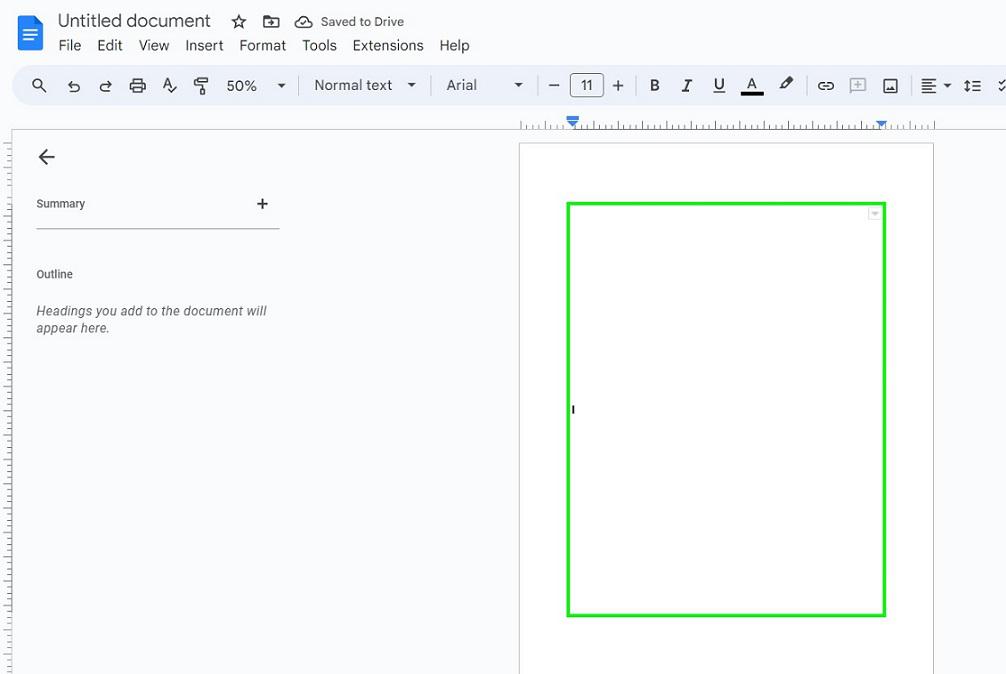Image resolution: width=1006 pixels, height=674 pixels.
Task: Open the highlight color pen tool
Action: pos(786,84)
